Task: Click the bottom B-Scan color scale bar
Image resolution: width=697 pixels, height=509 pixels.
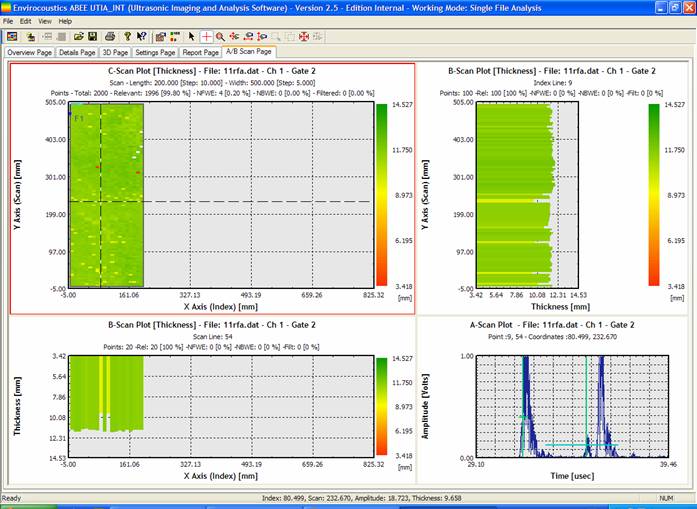Action: click(381, 406)
